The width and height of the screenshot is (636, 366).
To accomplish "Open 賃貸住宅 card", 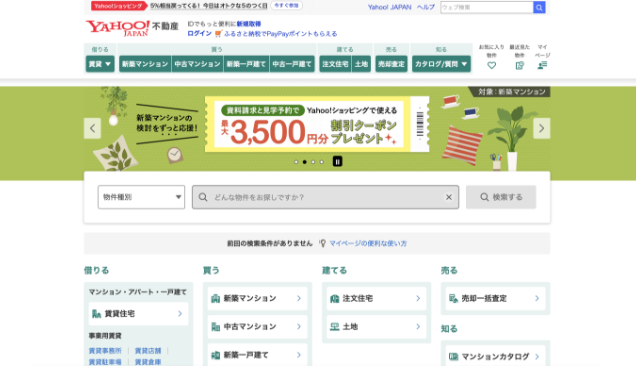I will coord(138,314).
